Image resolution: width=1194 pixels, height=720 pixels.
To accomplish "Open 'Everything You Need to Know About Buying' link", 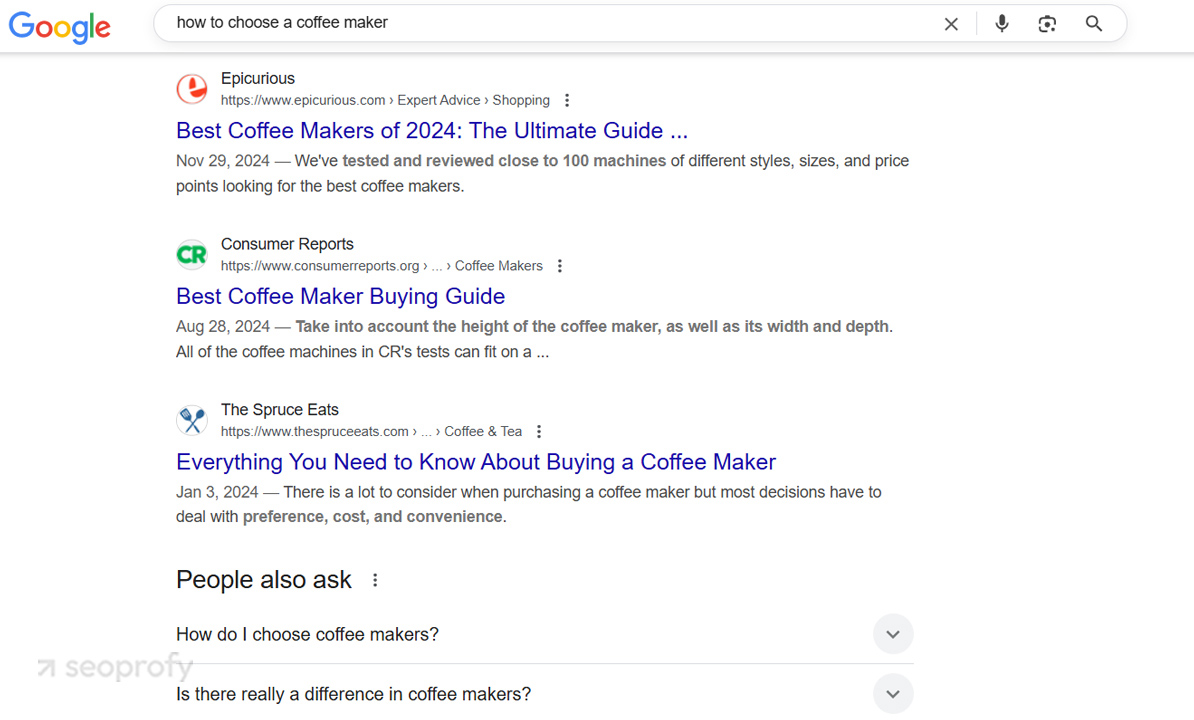I will tap(476, 462).
